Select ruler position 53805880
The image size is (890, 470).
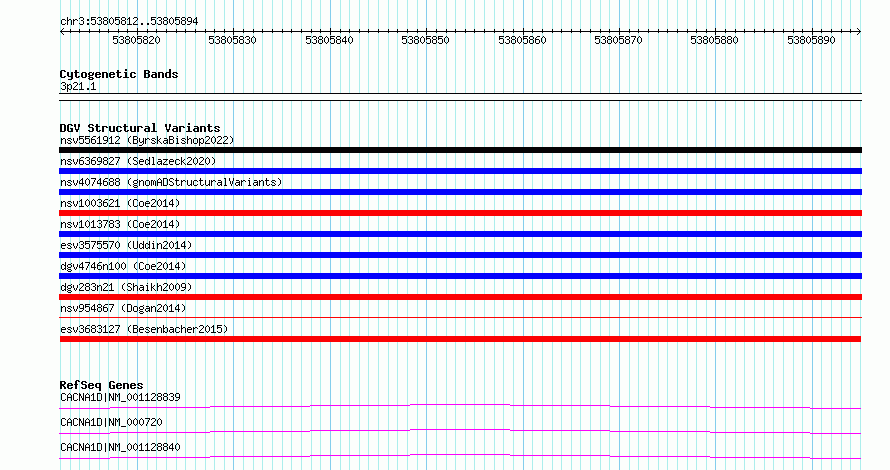[714, 40]
